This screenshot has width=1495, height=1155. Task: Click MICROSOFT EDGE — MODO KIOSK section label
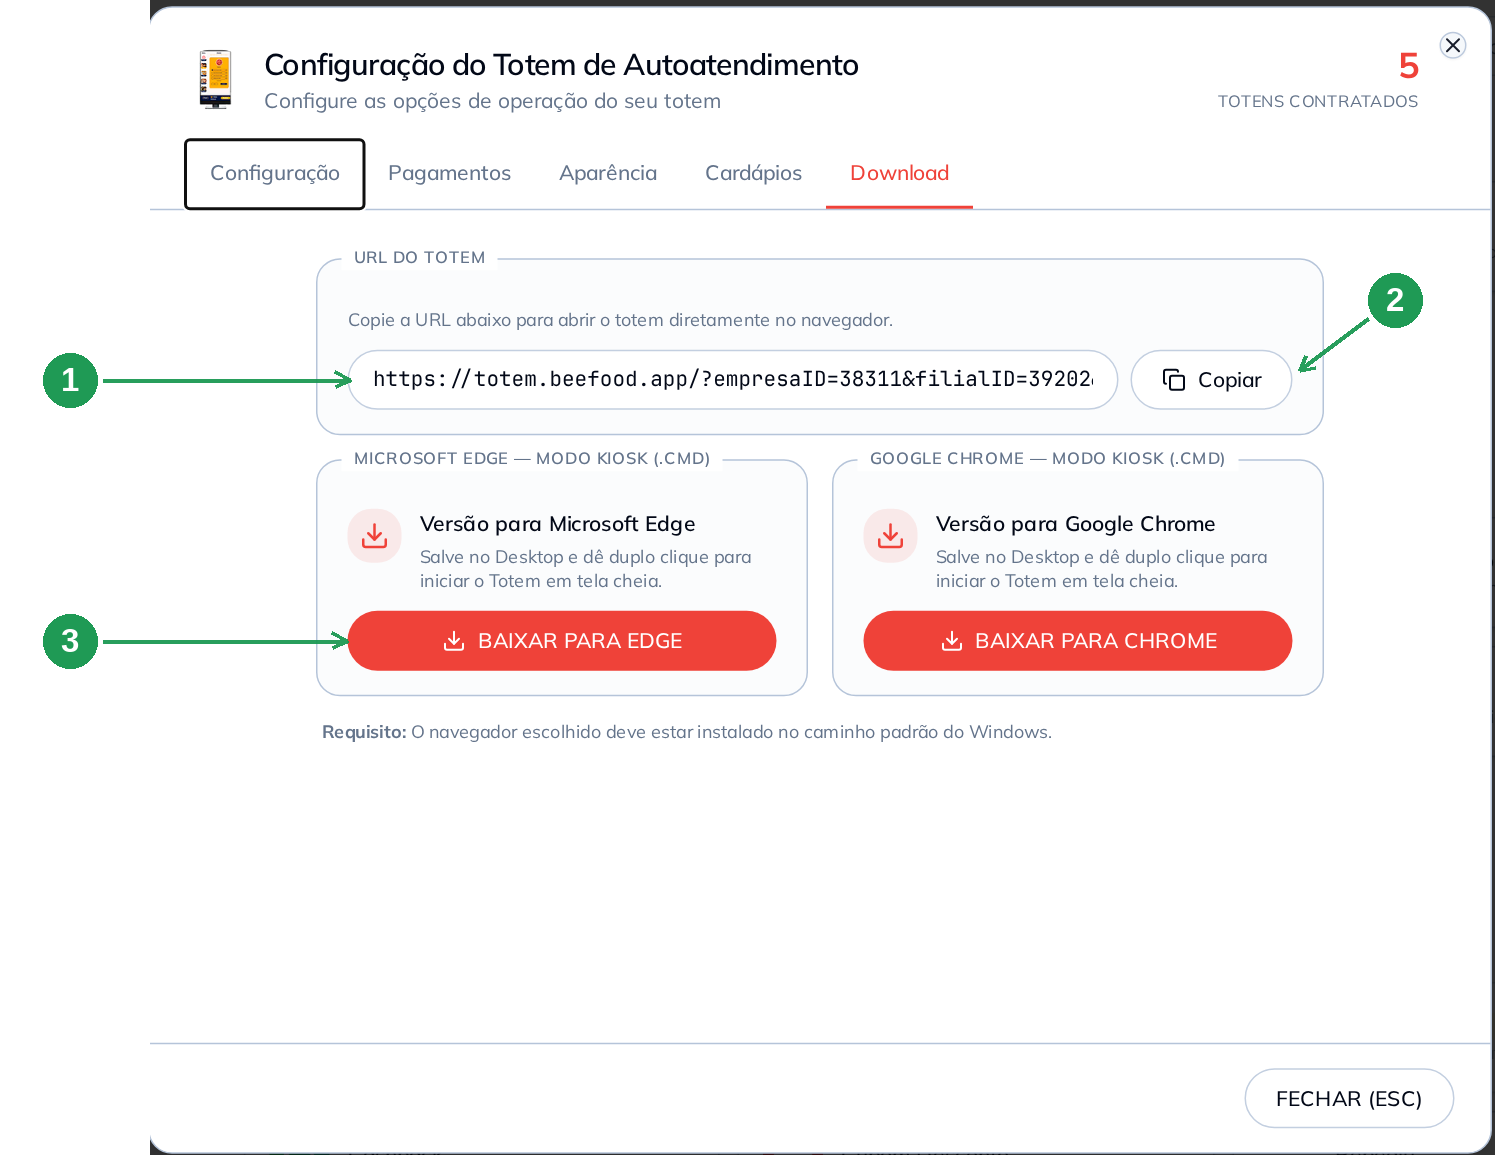click(532, 458)
